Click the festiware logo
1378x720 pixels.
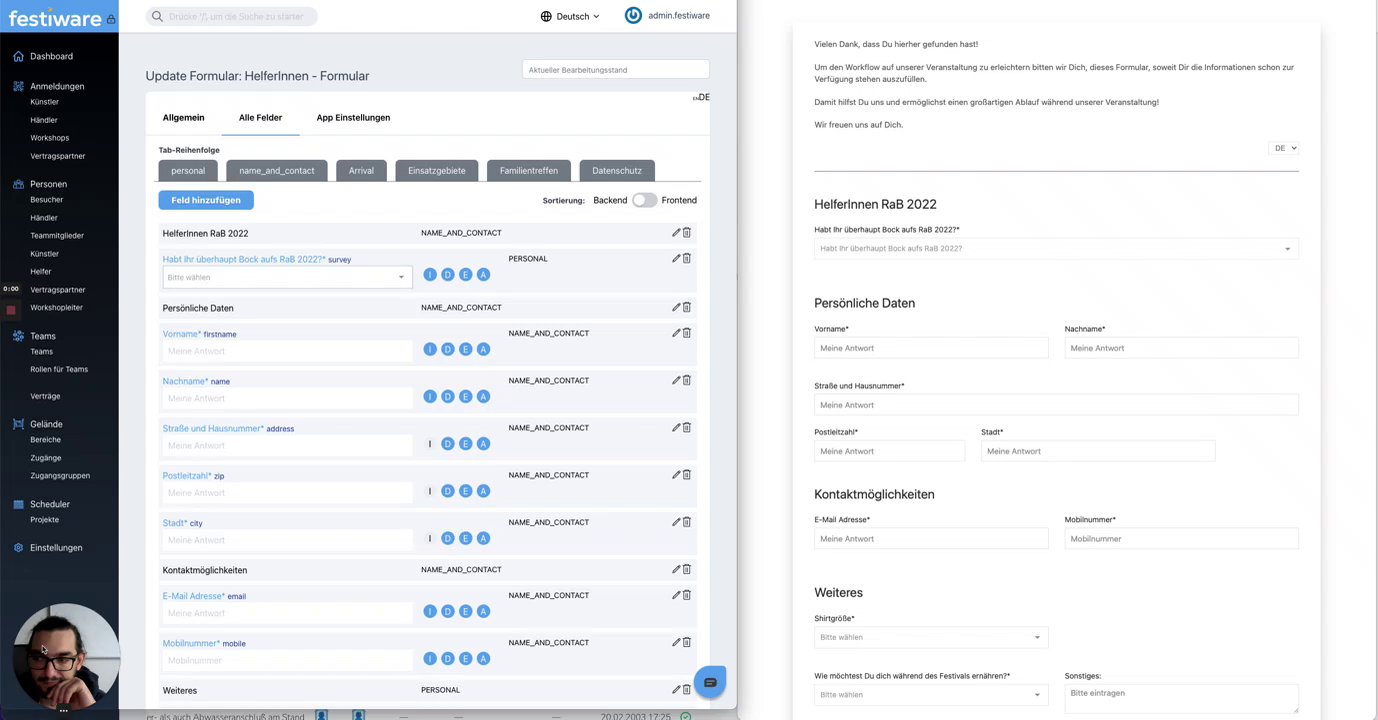[55, 17]
